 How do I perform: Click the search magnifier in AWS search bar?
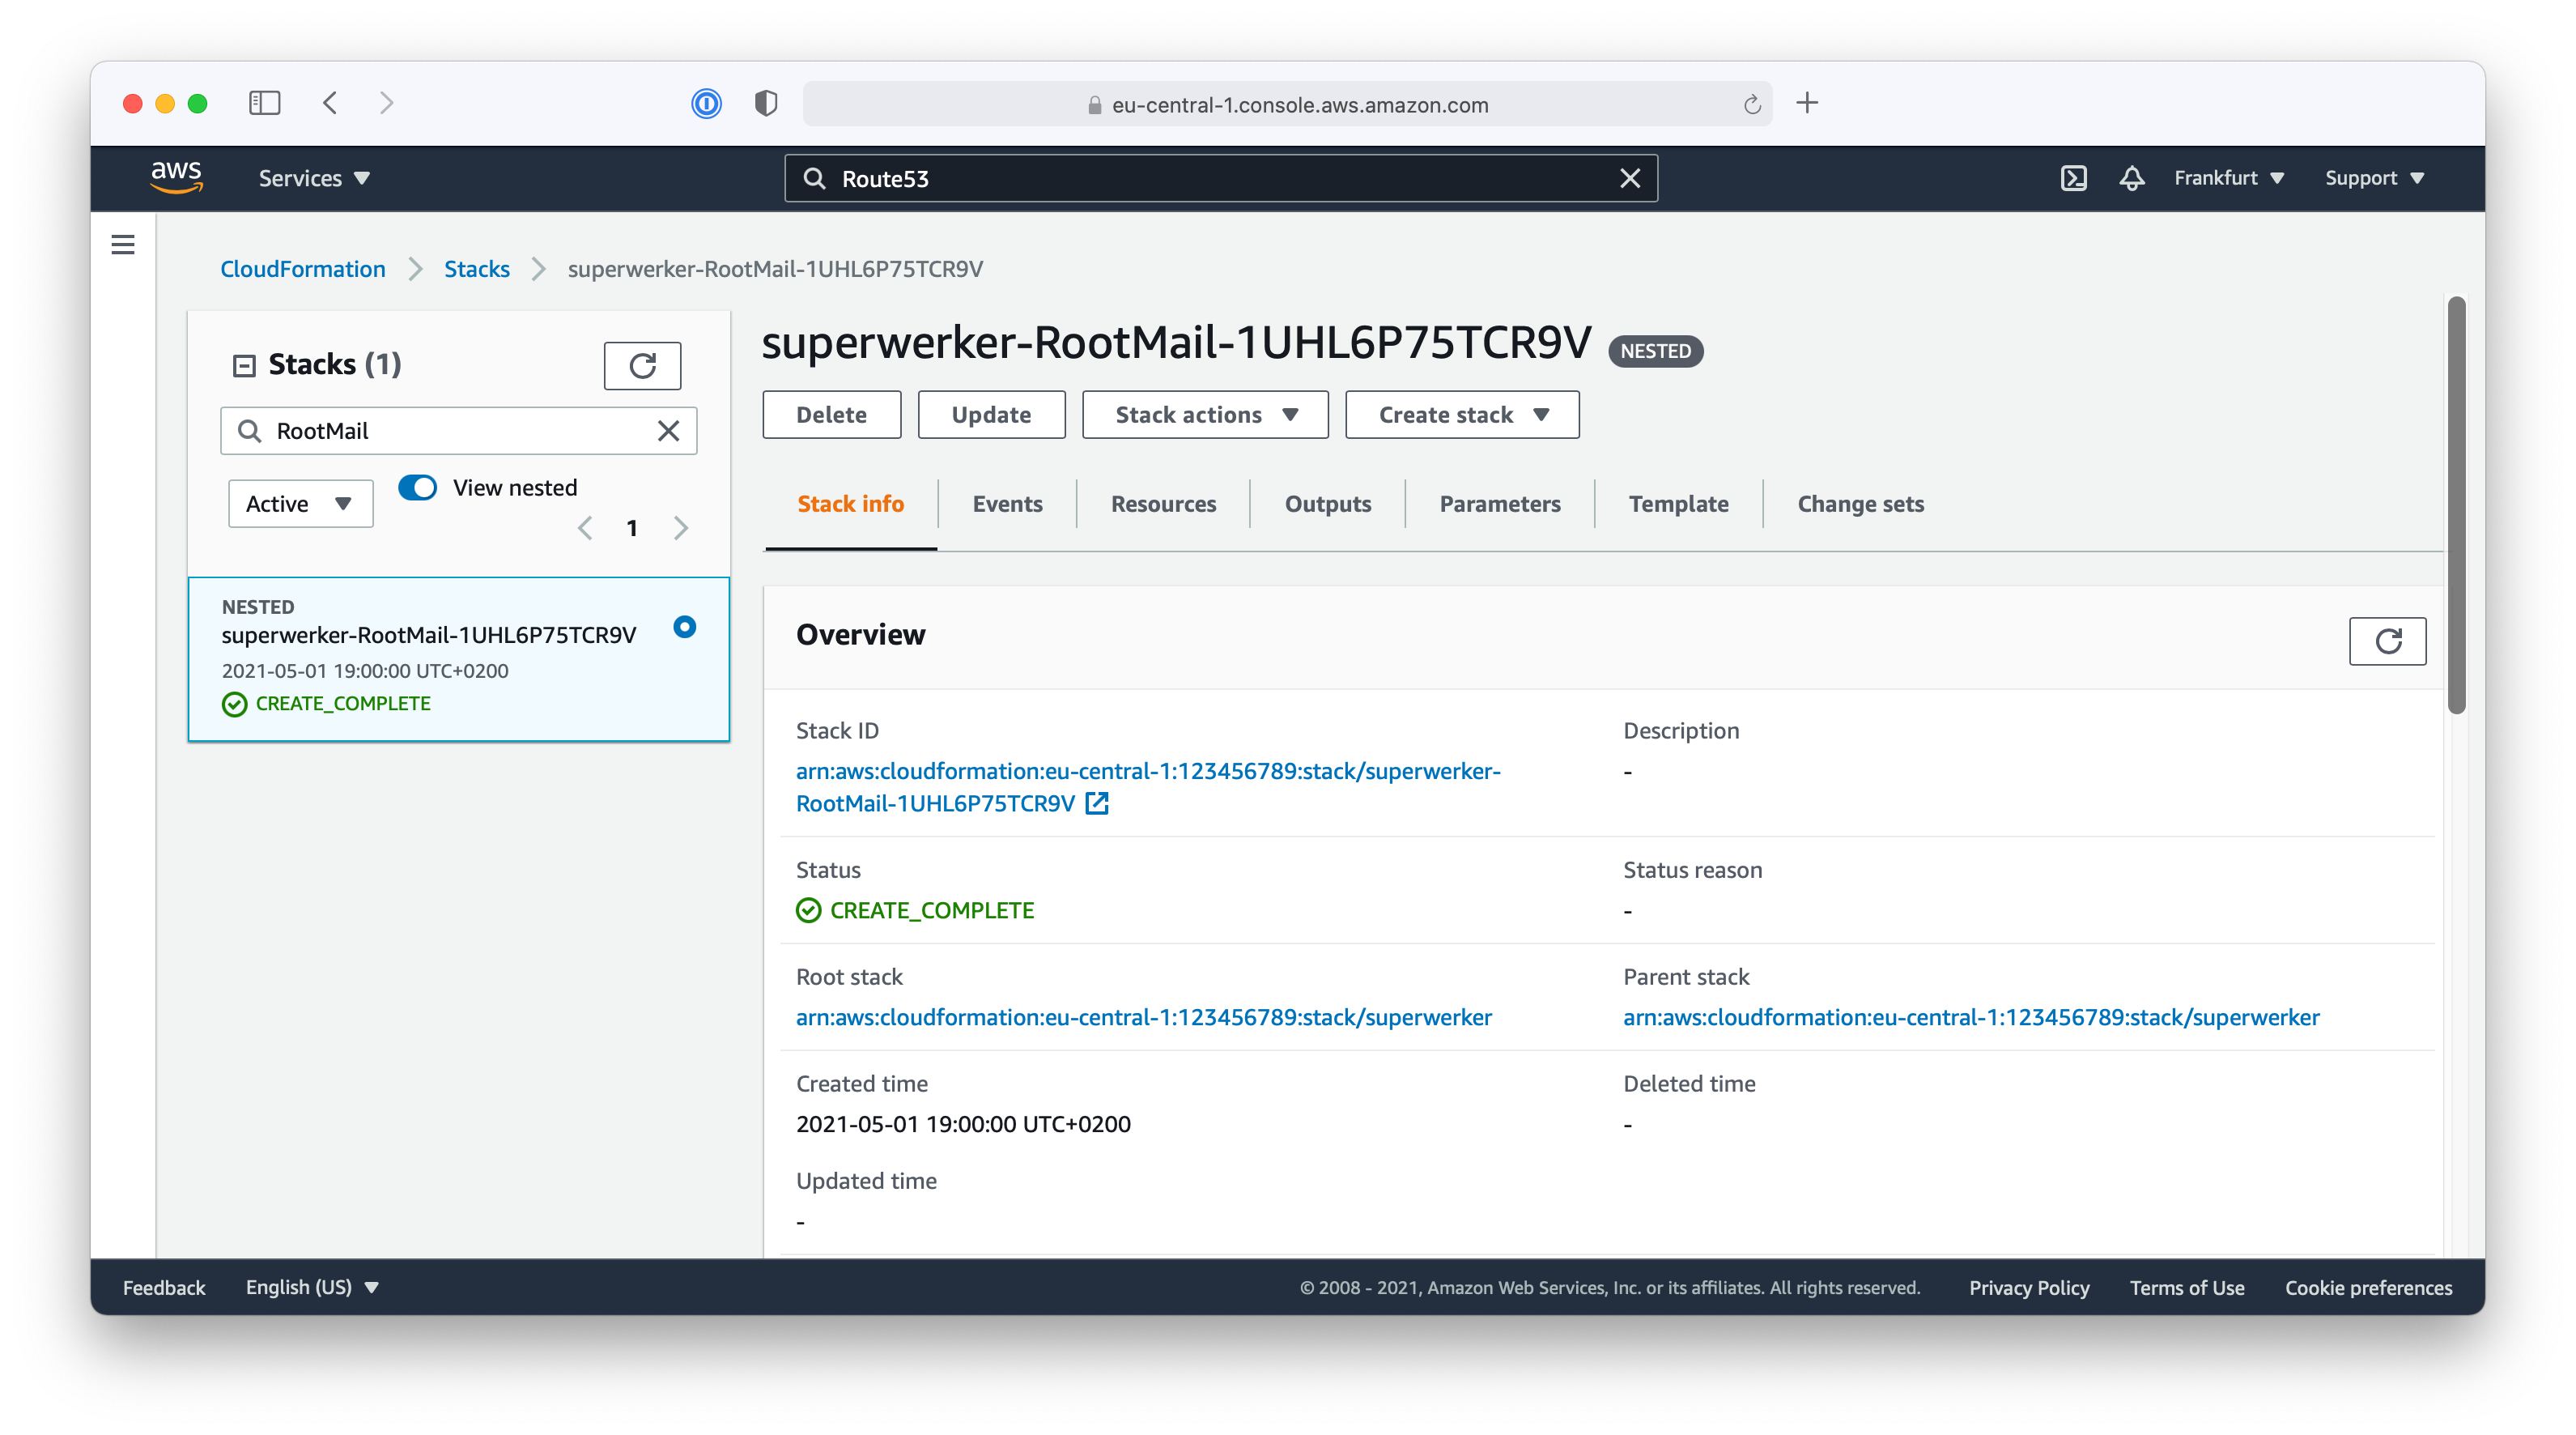point(815,178)
